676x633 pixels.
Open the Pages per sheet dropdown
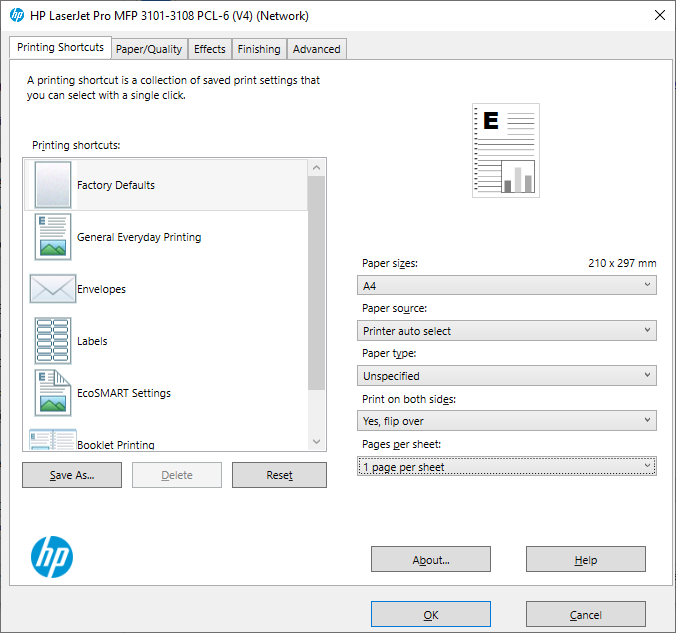point(507,467)
